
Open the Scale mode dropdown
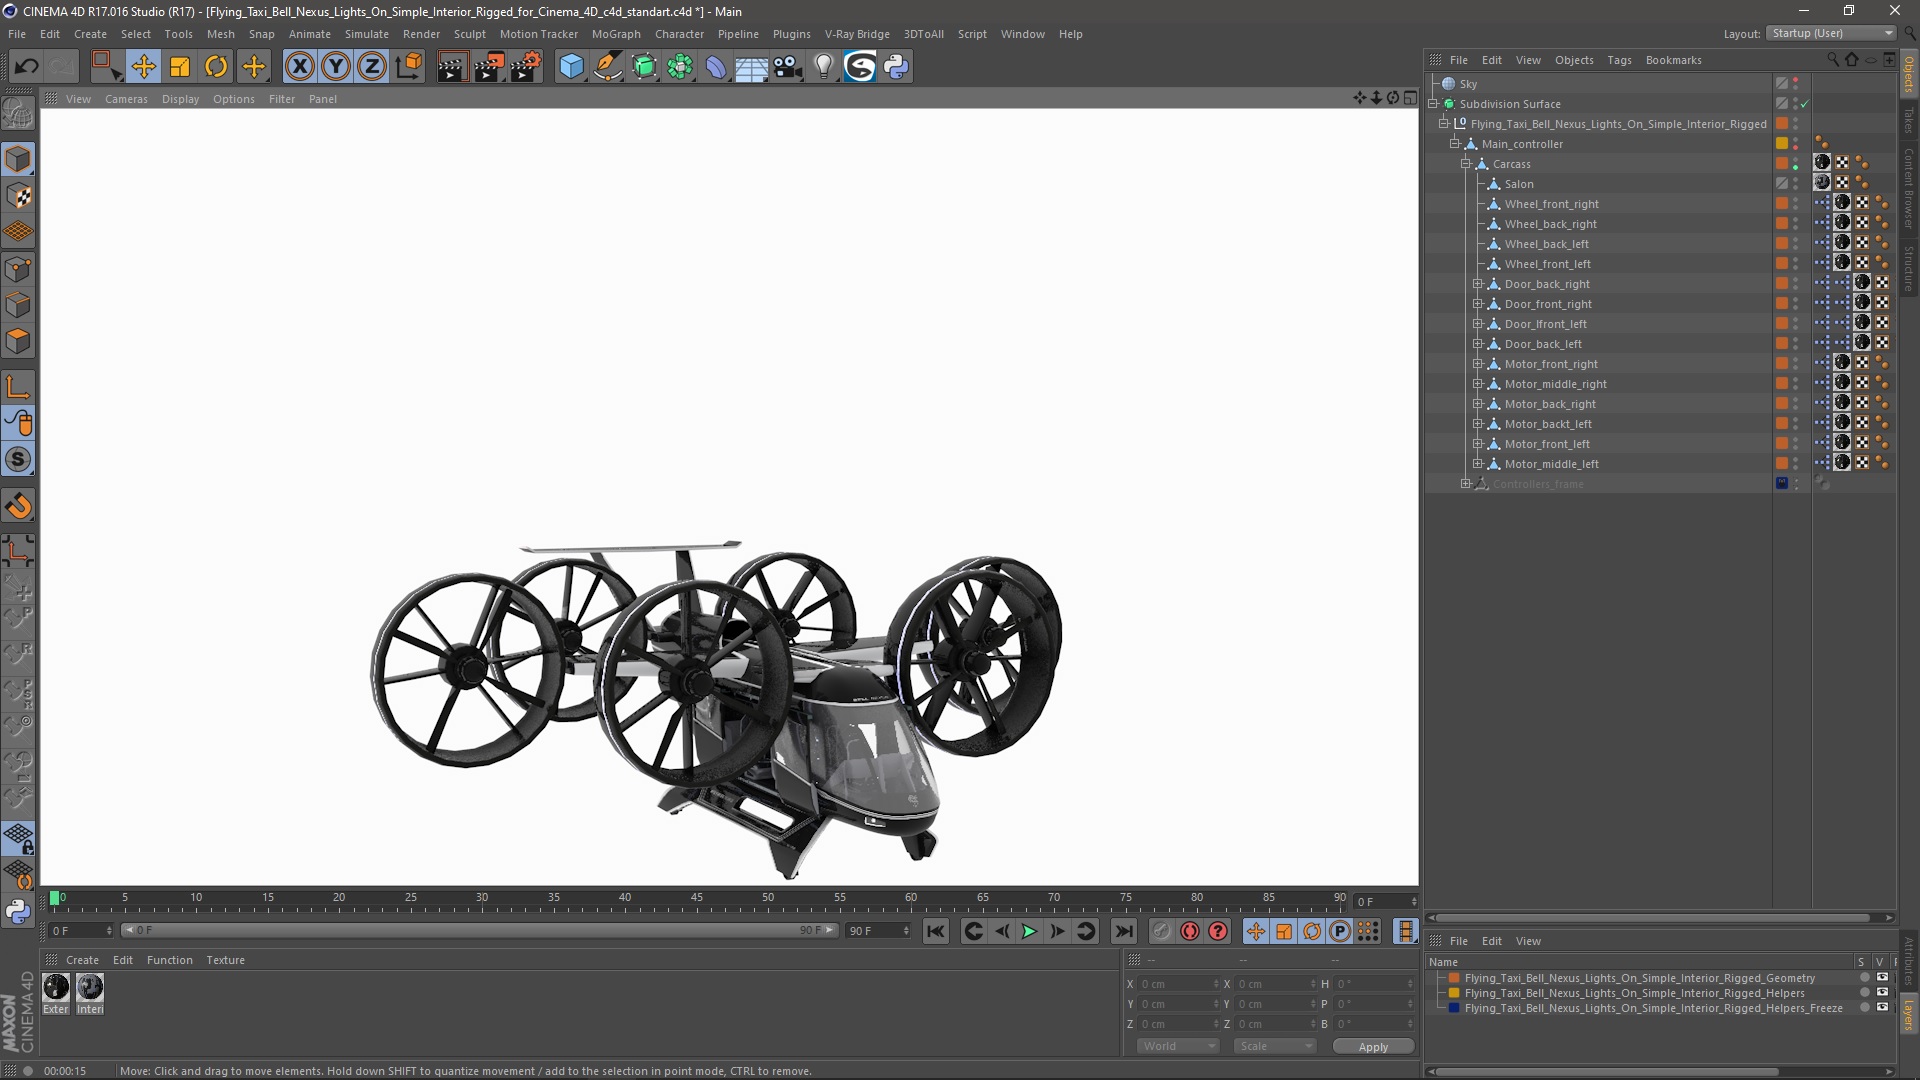click(1275, 1046)
